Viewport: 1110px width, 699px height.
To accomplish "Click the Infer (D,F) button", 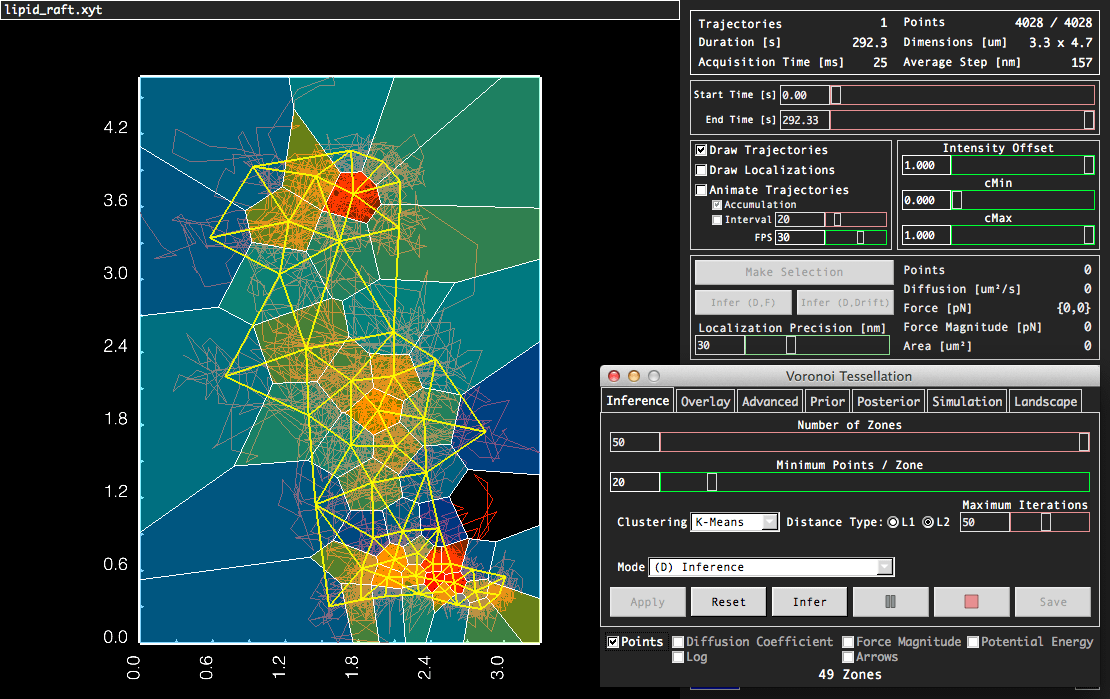I will (743, 302).
